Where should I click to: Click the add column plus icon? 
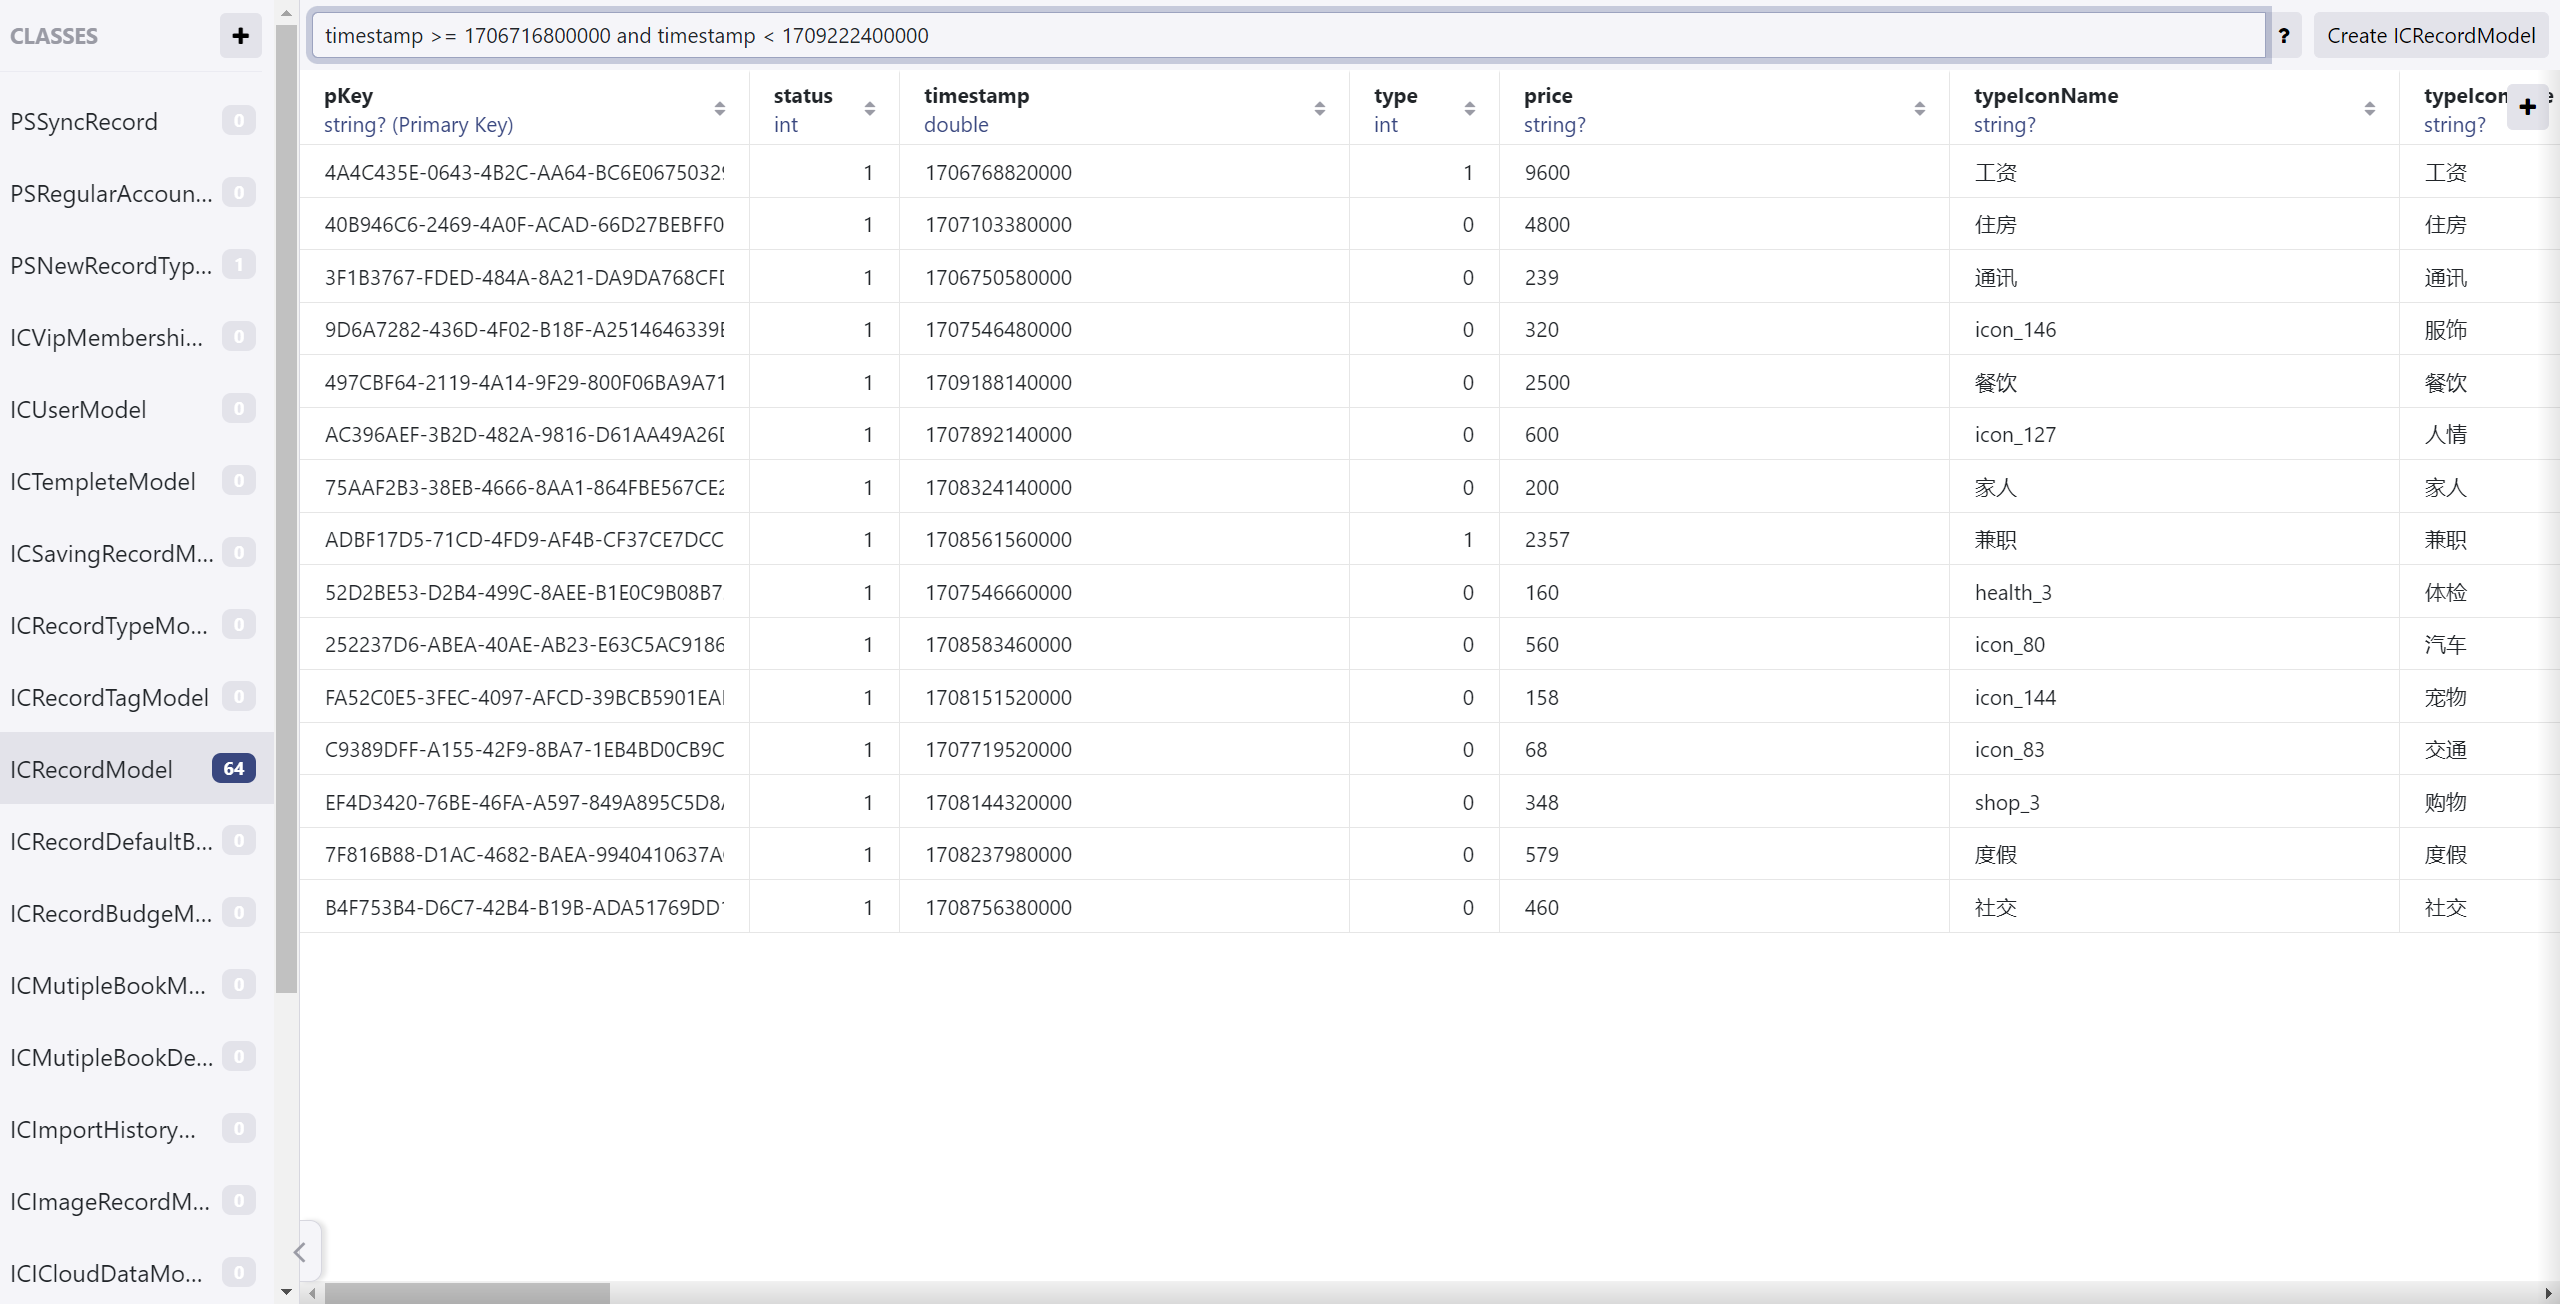2527,107
